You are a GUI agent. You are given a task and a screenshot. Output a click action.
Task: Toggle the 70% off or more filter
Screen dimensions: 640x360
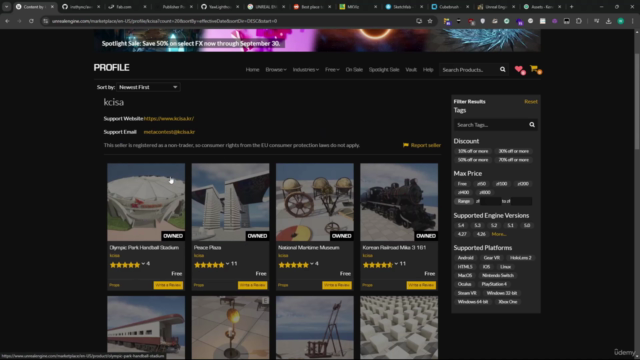click(513, 160)
